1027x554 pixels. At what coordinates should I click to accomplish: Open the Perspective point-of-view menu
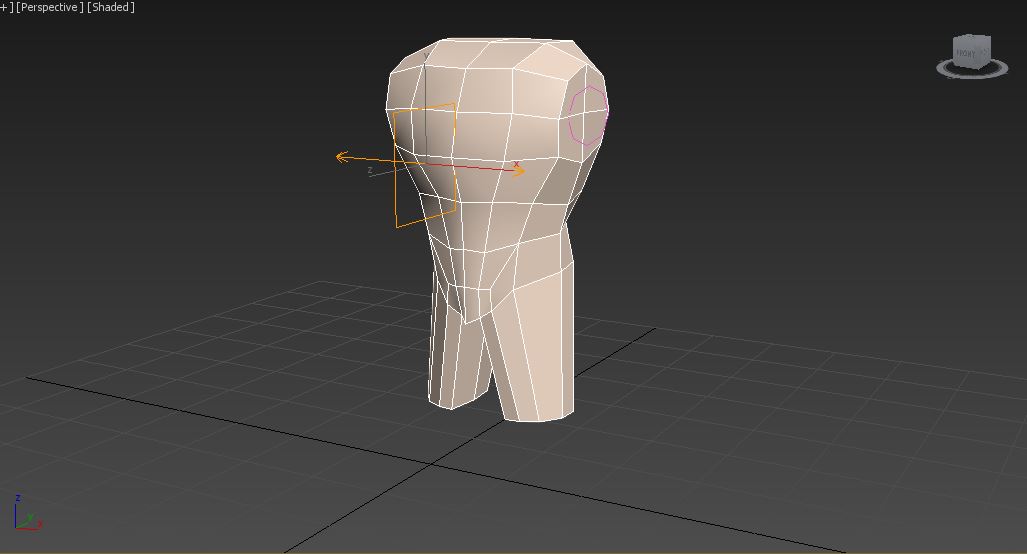click(x=49, y=7)
